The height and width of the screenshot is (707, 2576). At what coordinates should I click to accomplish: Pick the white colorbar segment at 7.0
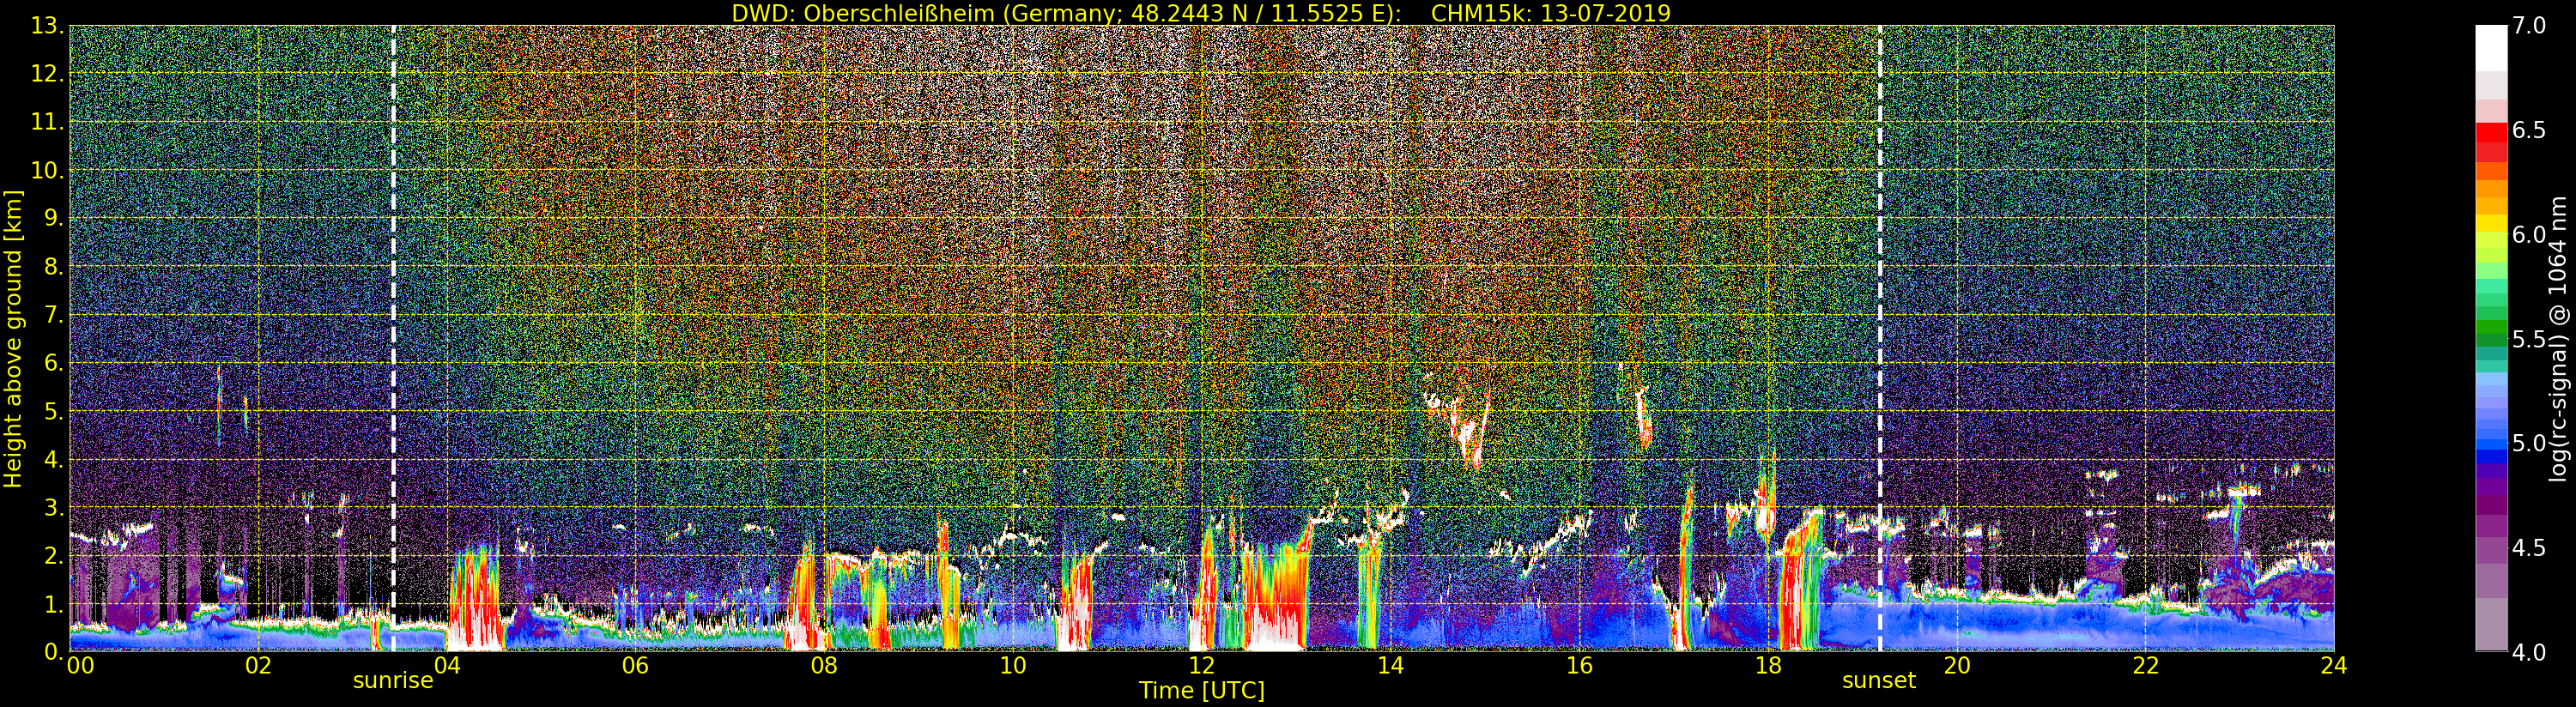click(x=2490, y=40)
